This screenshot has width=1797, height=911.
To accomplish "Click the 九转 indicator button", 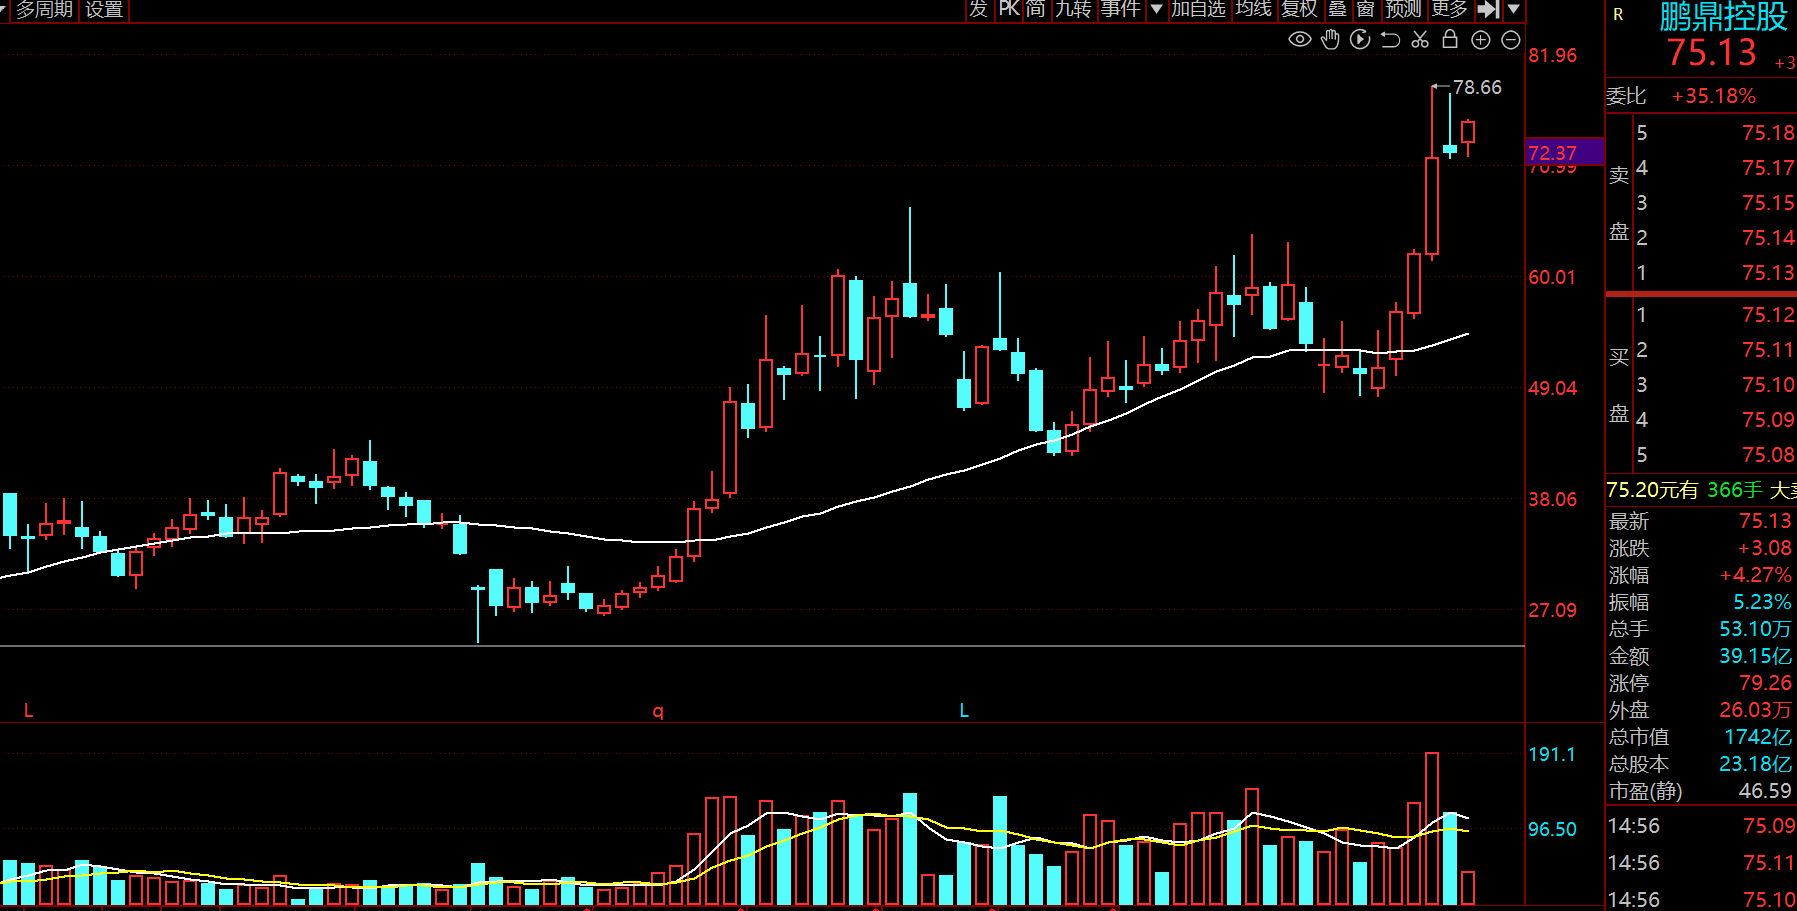I will pyautogui.click(x=1073, y=9).
